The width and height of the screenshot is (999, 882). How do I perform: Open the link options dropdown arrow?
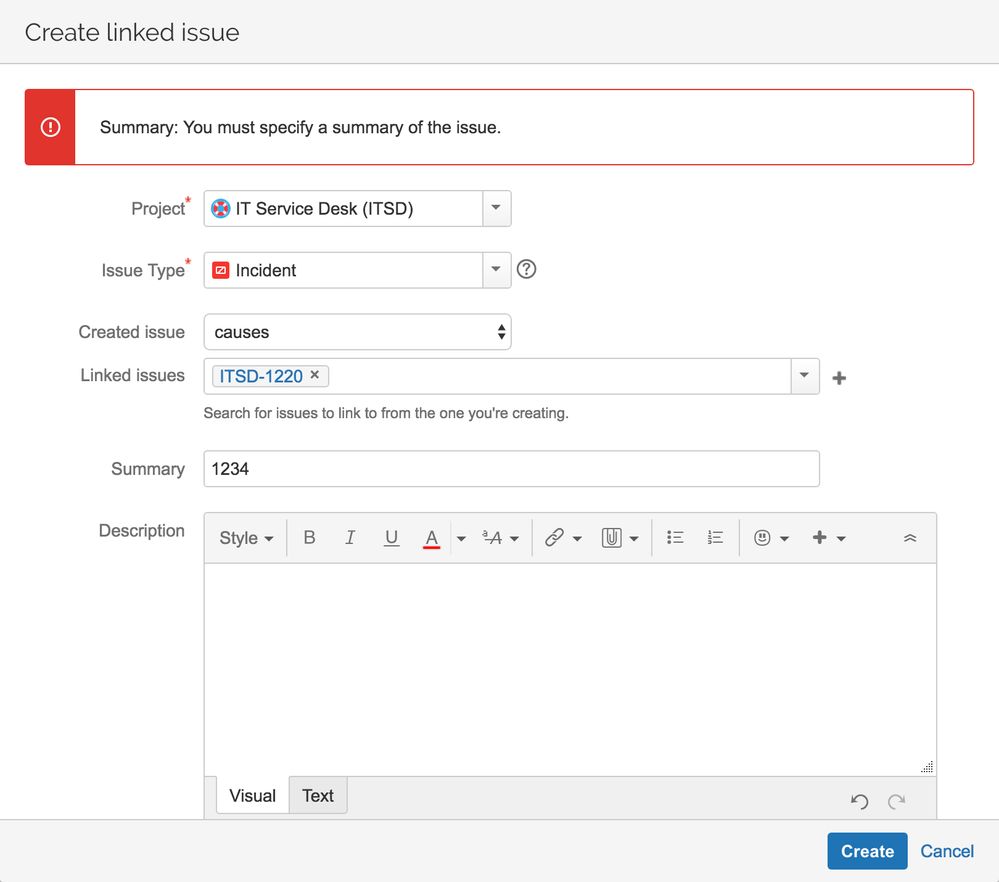pyautogui.click(x=577, y=539)
